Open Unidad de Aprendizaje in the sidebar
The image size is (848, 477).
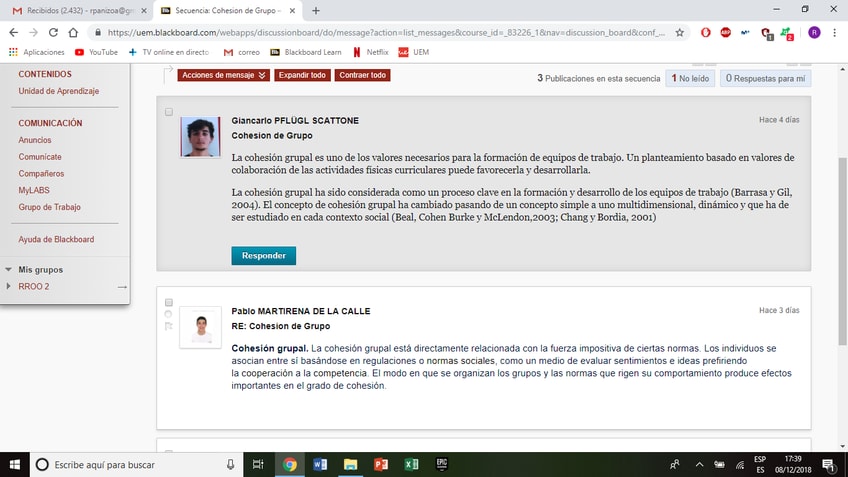tap(58, 91)
